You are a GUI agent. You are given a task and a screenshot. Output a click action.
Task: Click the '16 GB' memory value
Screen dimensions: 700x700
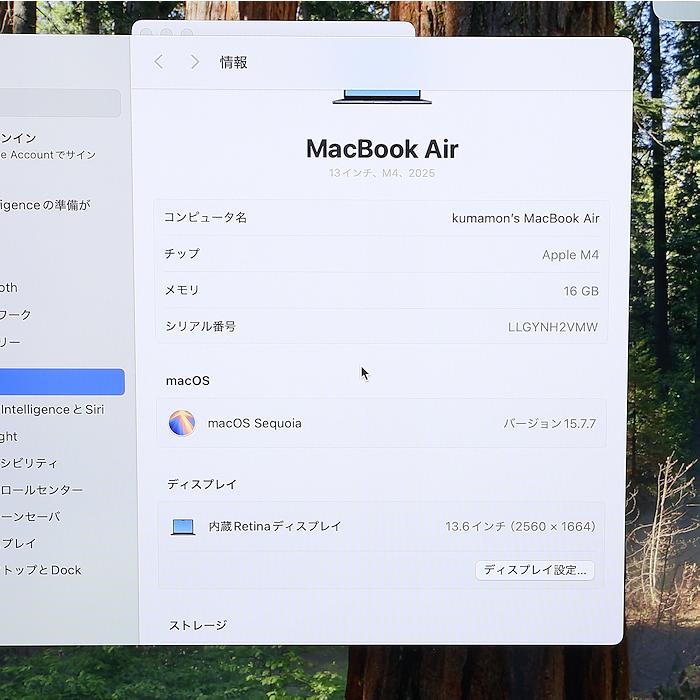pos(581,291)
